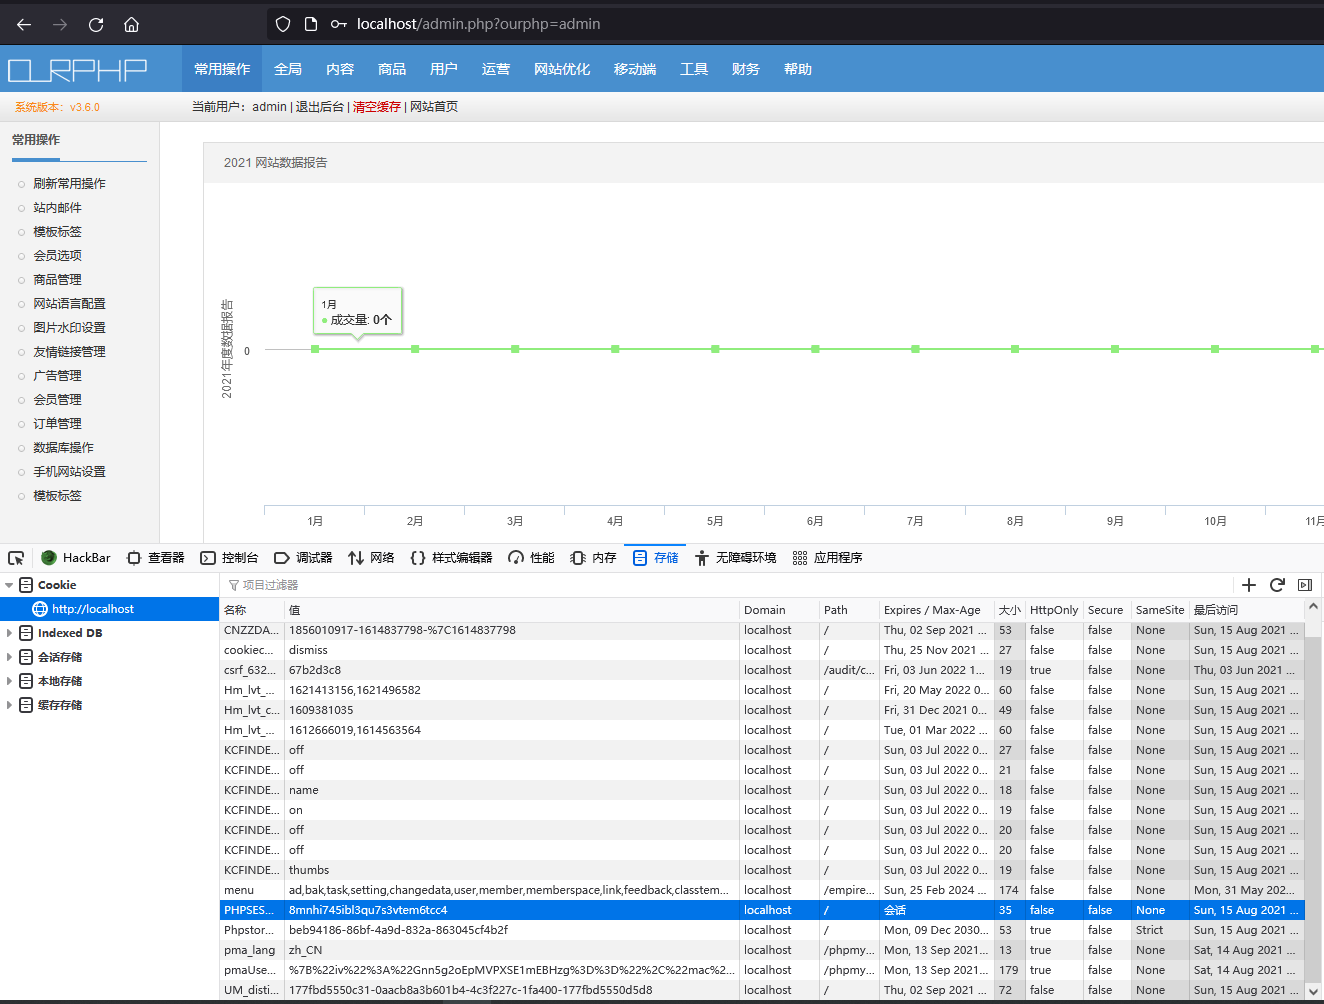The width and height of the screenshot is (1324, 1004).
Task: Open 站内邮件 in sidebar
Action: pos(57,208)
